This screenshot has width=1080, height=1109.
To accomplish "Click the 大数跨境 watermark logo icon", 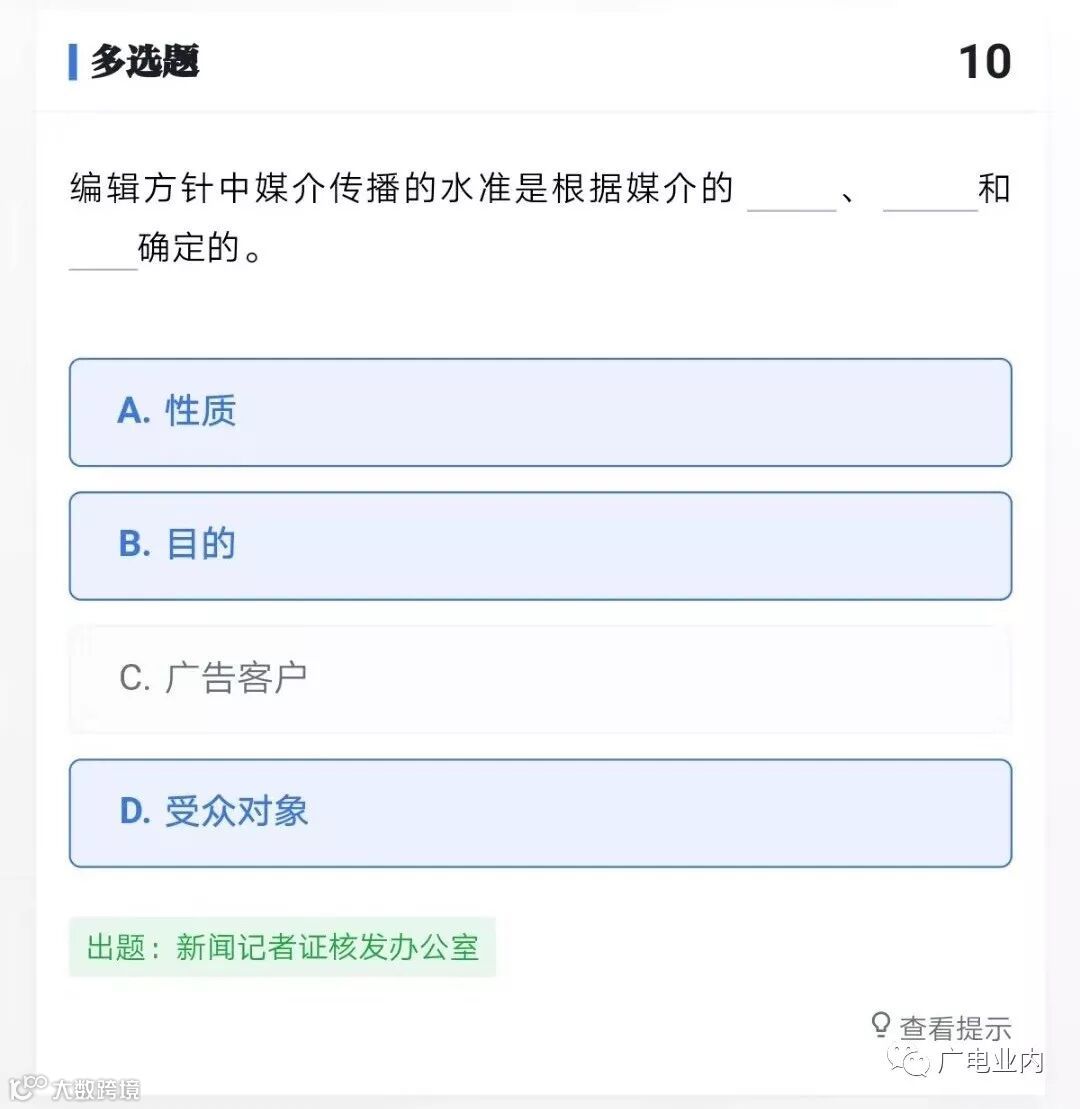I will [27, 1087].
